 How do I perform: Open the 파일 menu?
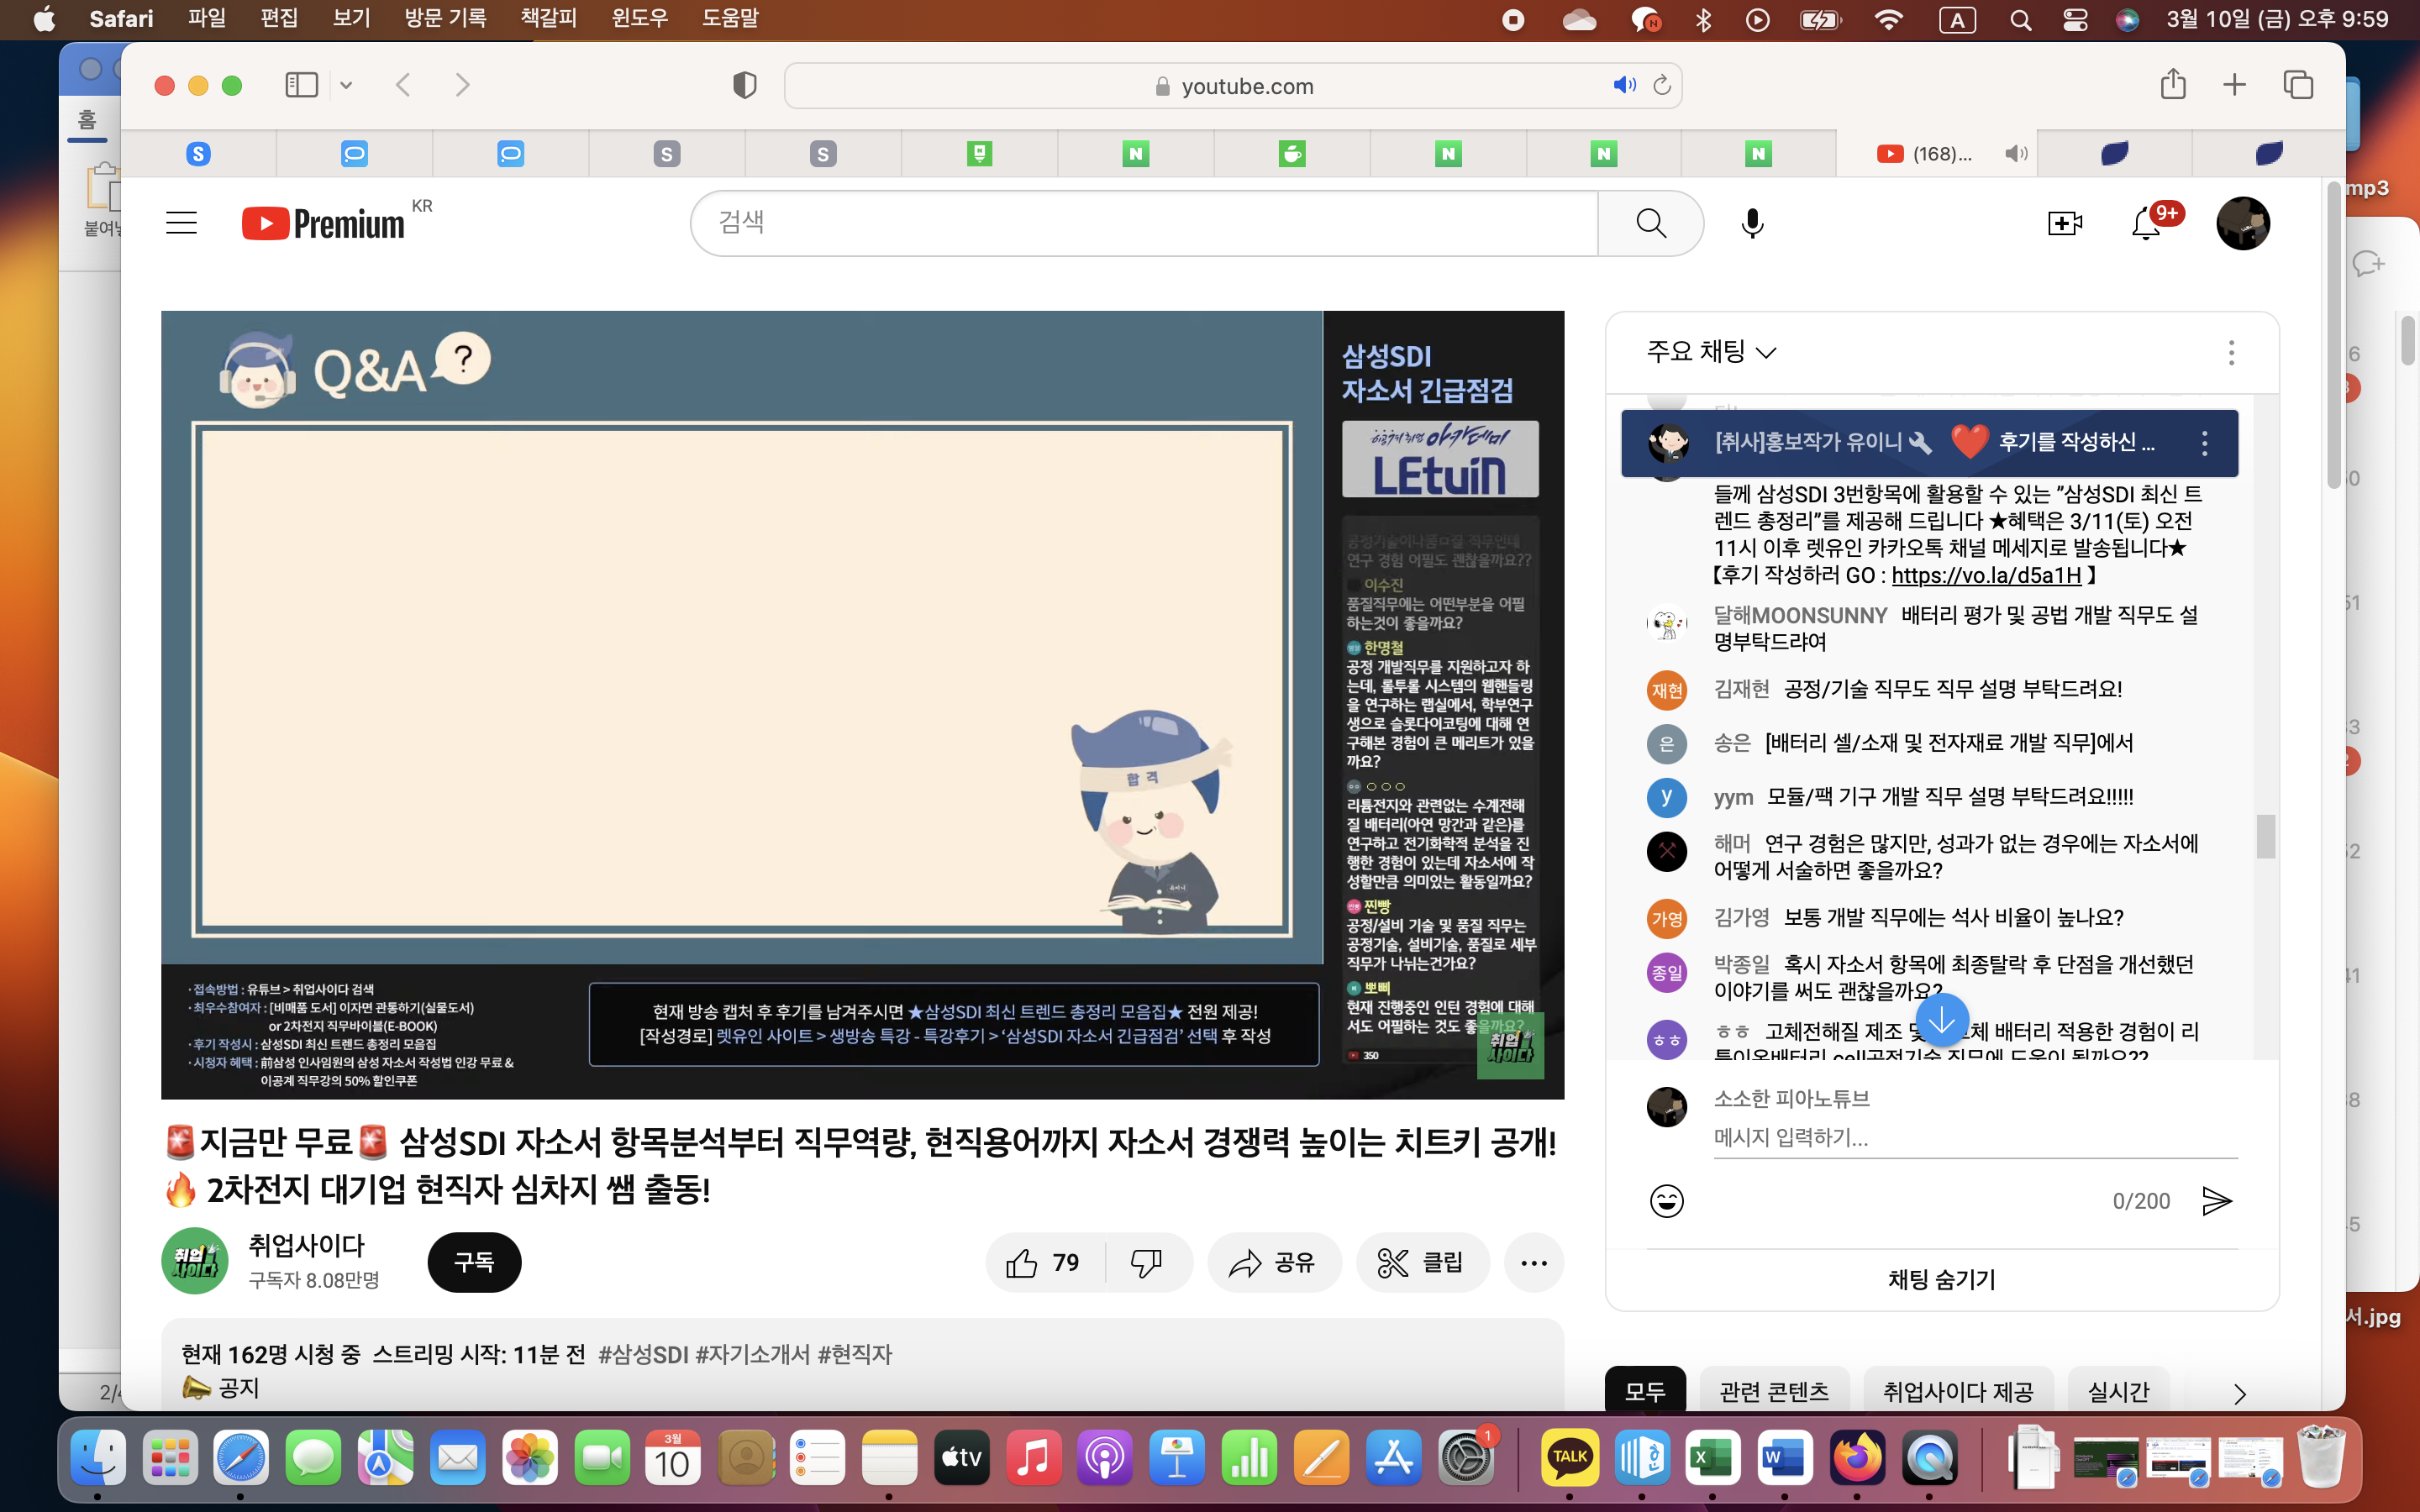pyautogui.click(x=207, y=18)
